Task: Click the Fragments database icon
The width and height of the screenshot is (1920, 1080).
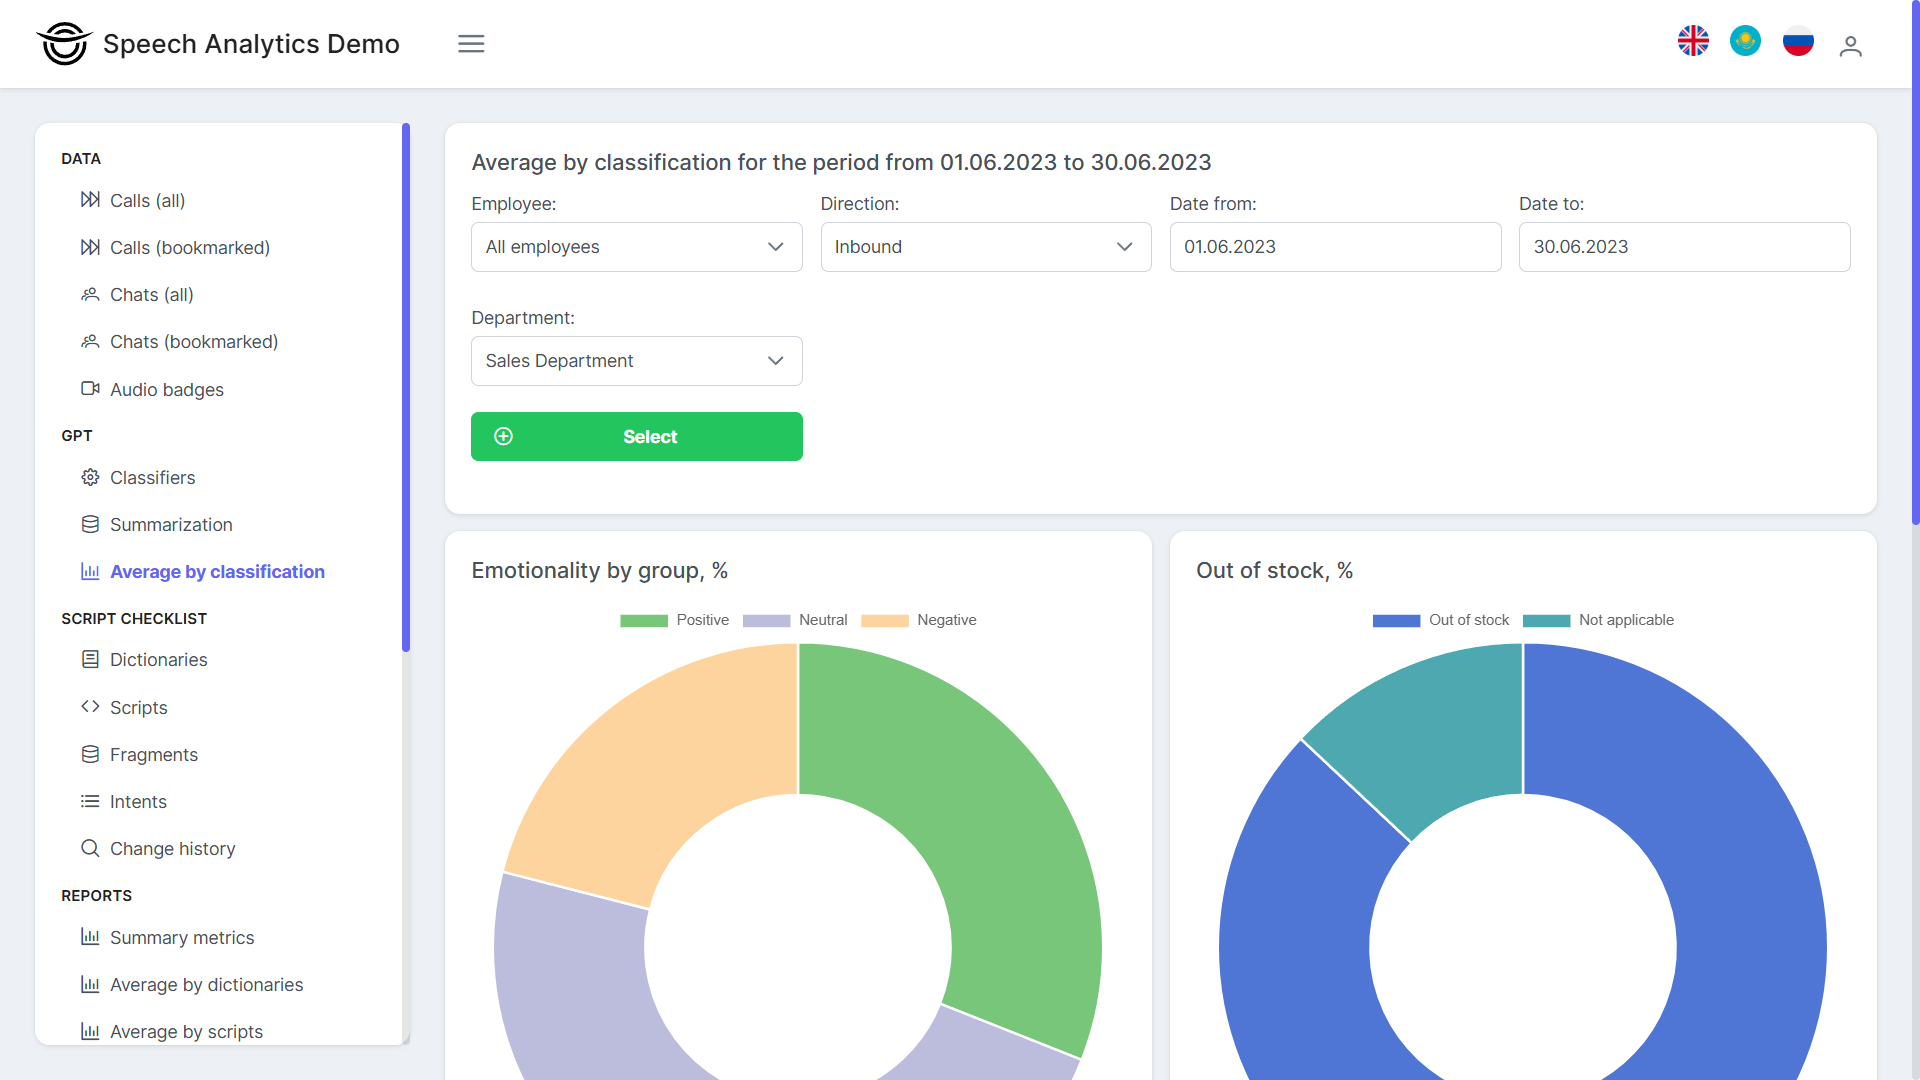Action: tap(90, 754)
